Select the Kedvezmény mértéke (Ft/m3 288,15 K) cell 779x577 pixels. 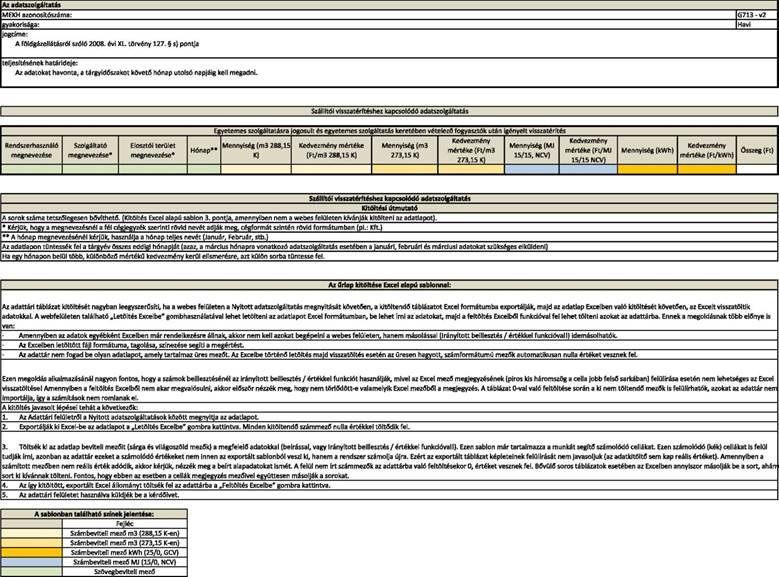point(331,169)
